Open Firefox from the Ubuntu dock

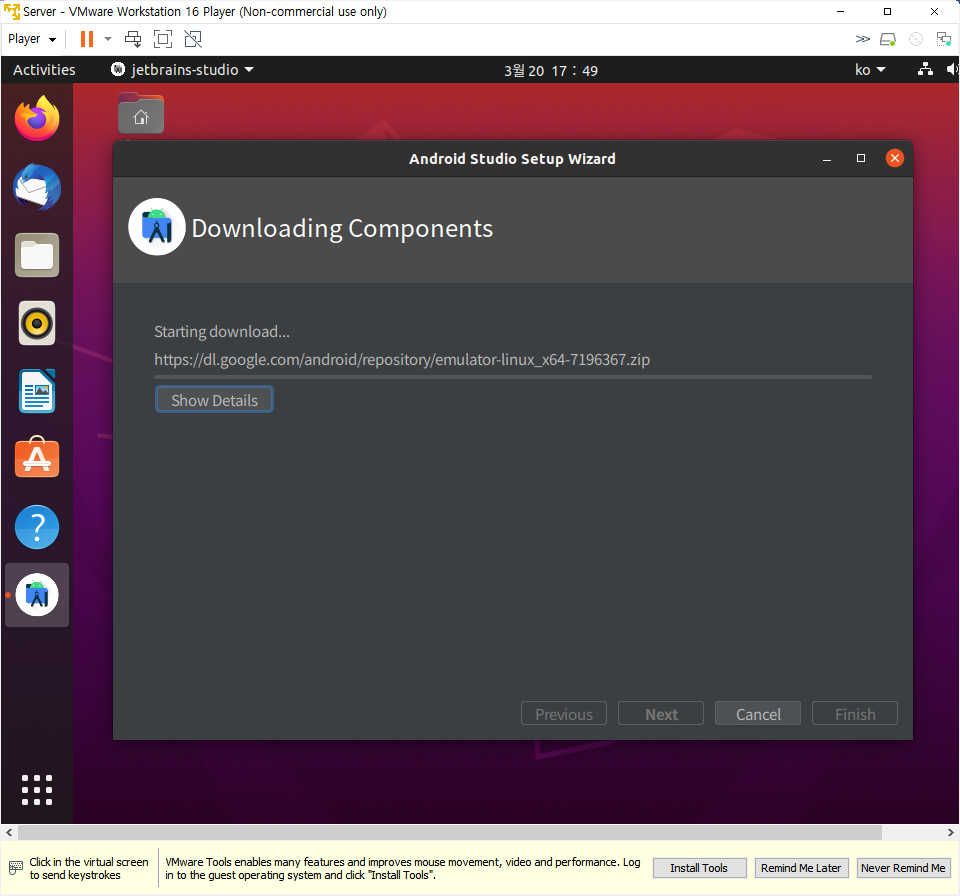coord(37,118)
